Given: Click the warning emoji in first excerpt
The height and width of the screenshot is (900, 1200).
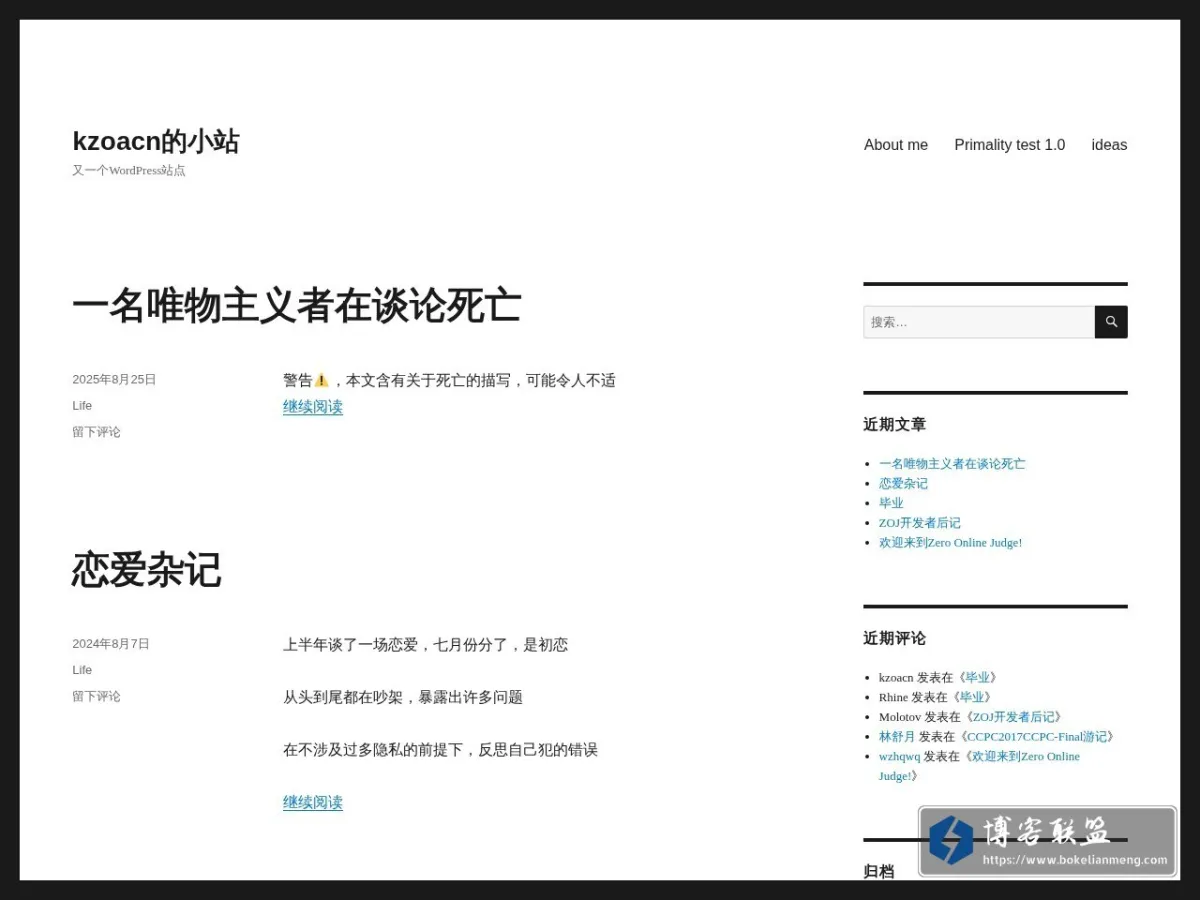Looking at the screenshot, I should point(321,380).
